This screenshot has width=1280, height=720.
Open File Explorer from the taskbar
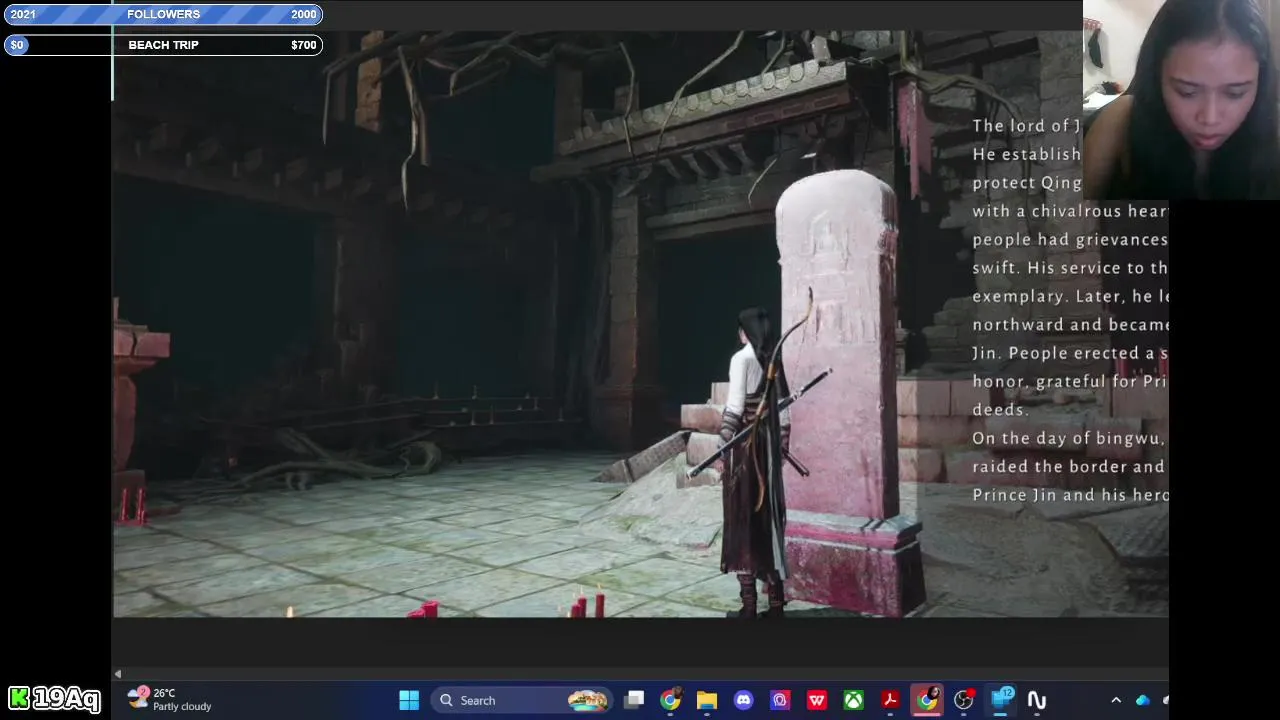tap(707, 700)
